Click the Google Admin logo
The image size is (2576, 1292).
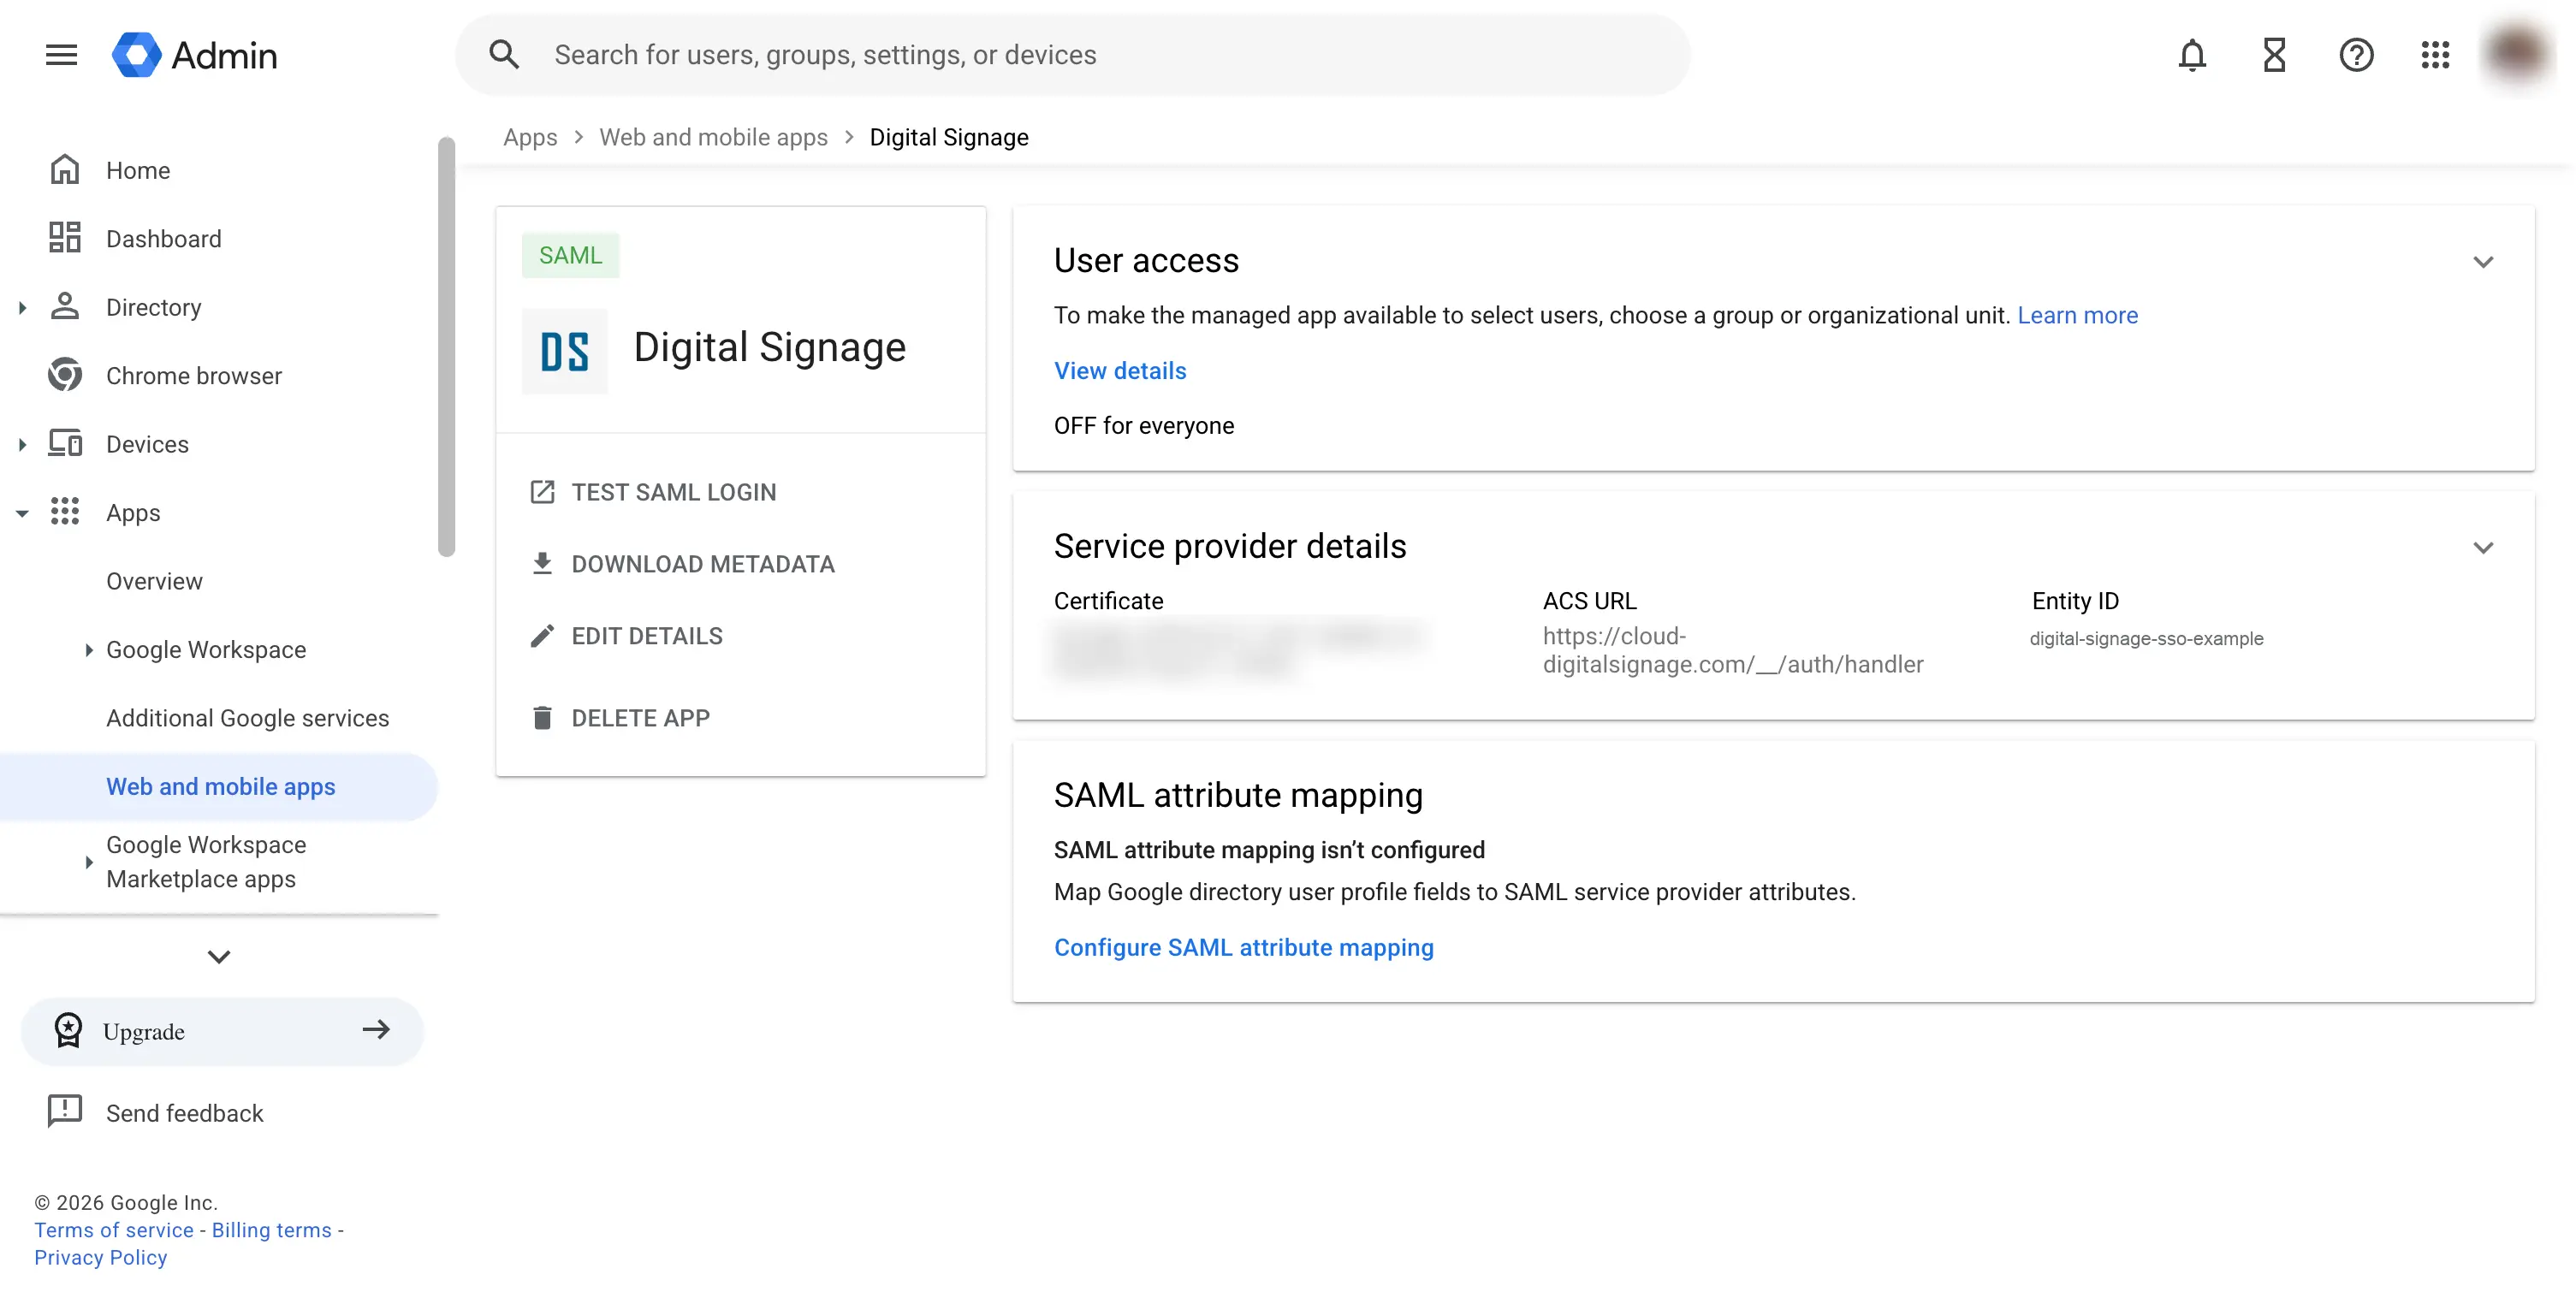tap(195, 55)
